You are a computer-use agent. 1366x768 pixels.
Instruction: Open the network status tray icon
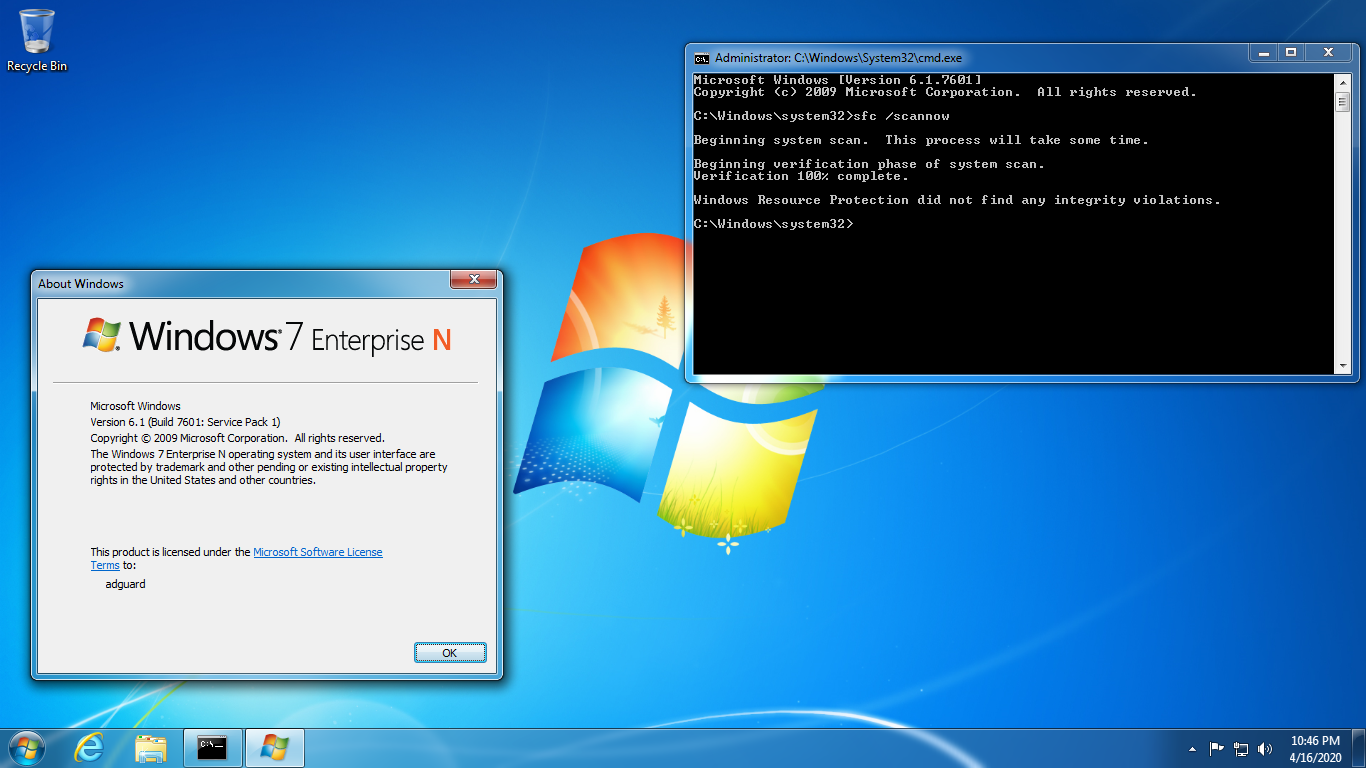coord(1241,748)
